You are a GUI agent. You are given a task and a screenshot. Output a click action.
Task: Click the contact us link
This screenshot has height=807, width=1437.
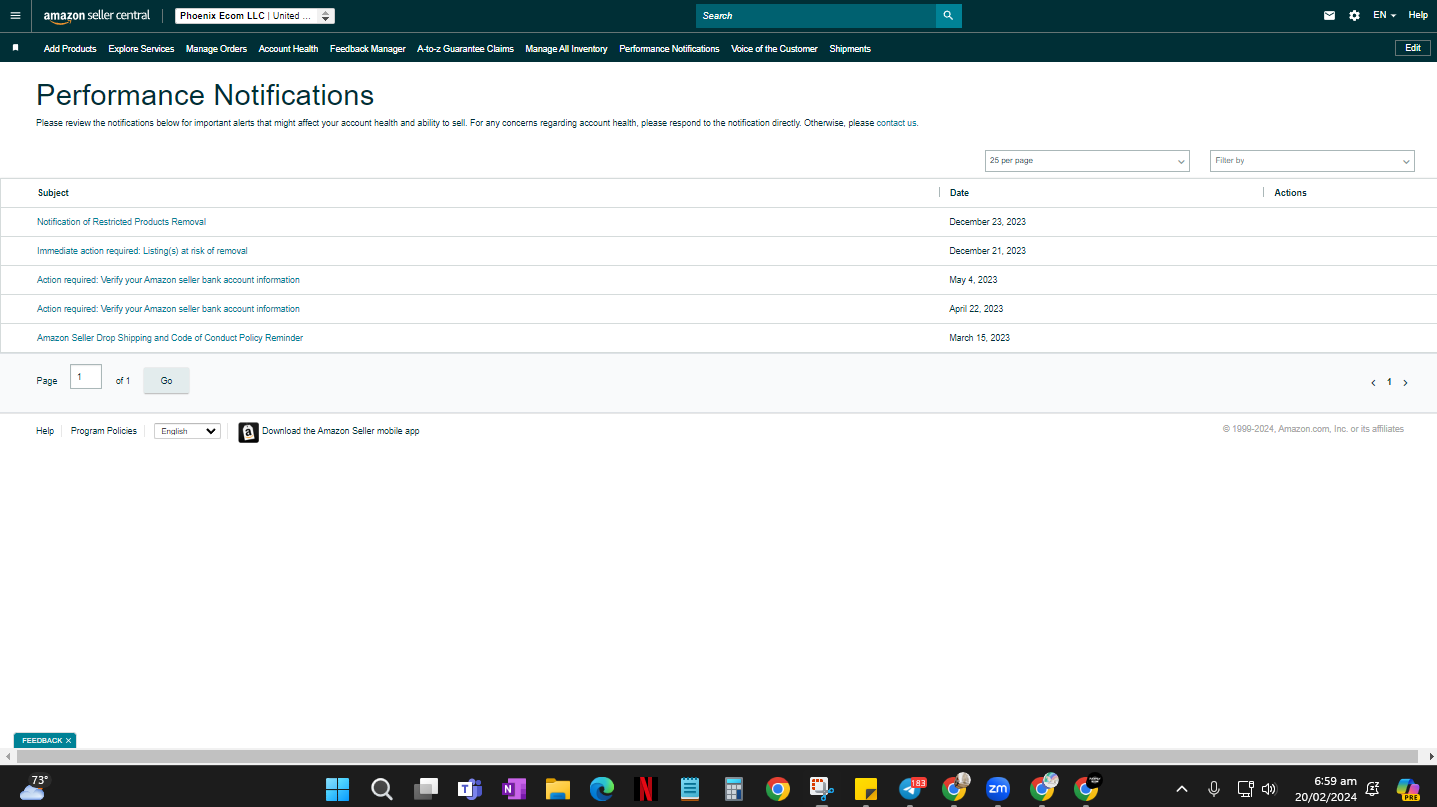tap(897, 123)
